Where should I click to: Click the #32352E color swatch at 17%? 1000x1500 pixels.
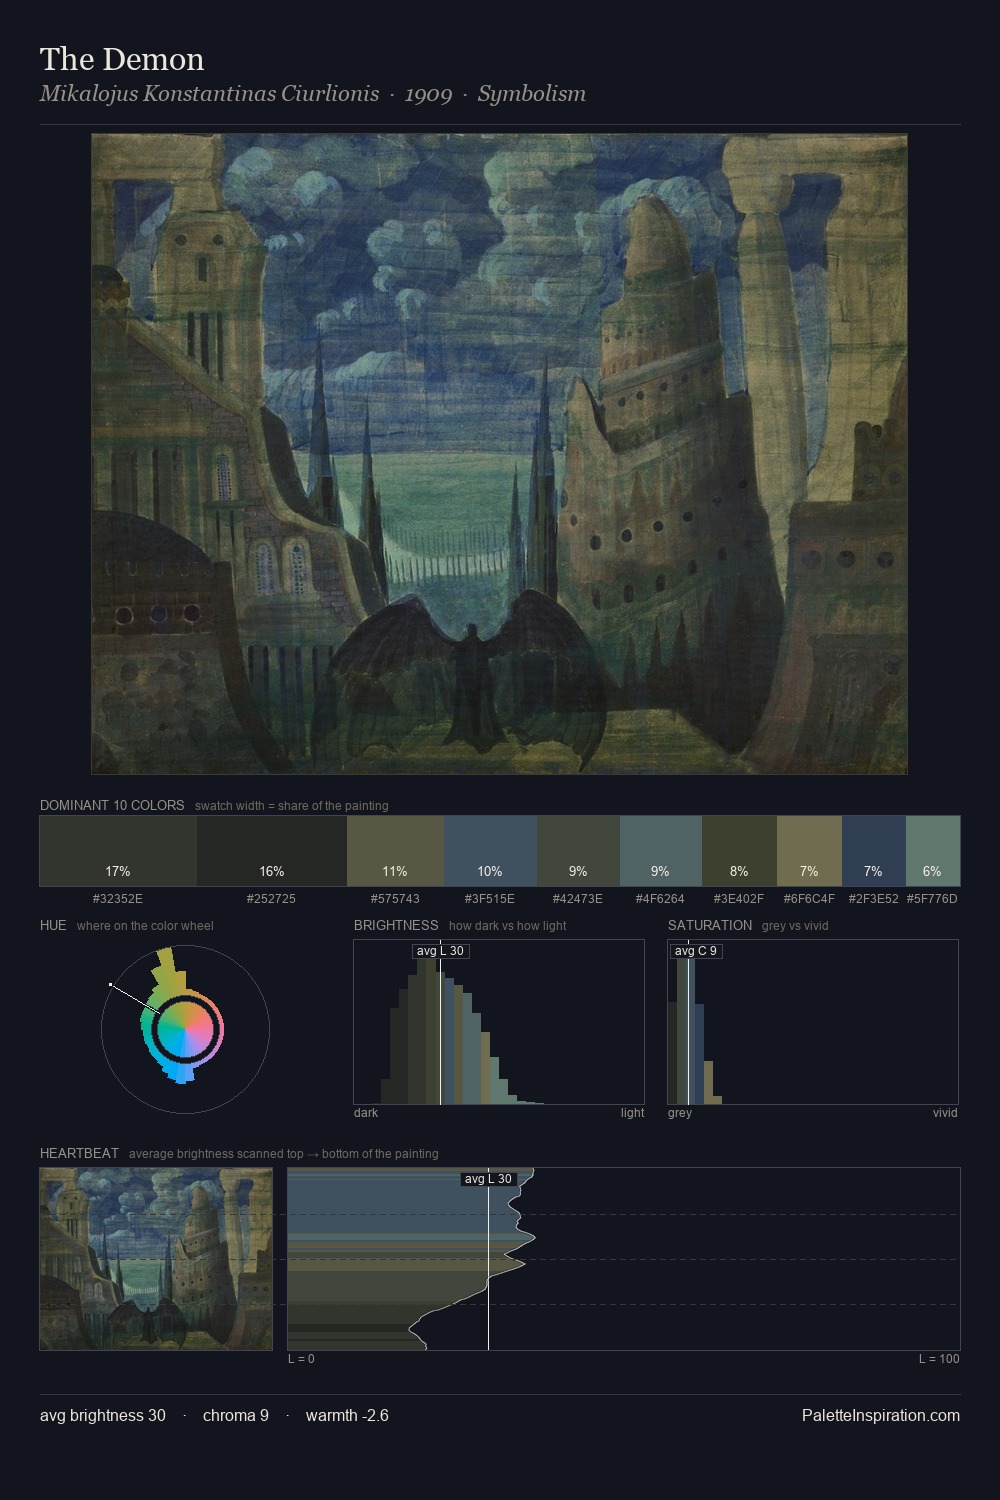118,851
